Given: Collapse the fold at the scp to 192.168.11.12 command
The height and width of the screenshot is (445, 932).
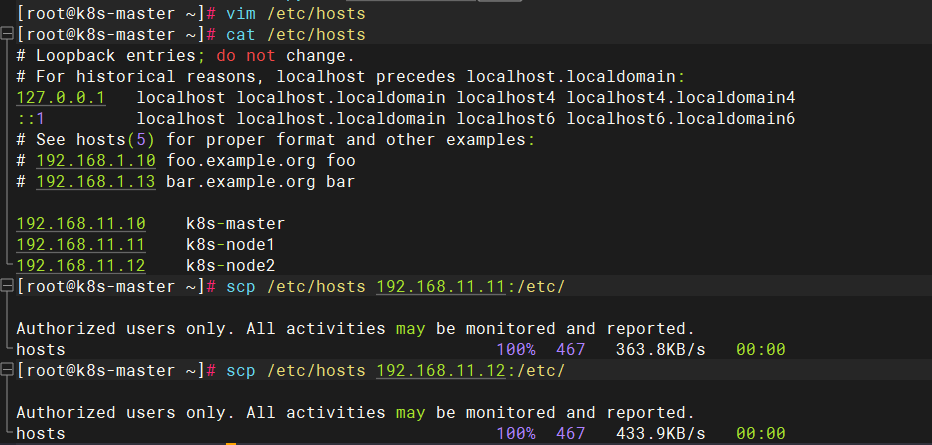Looking at the screenshot, I should pyautogui.click(x=7, y=371).
